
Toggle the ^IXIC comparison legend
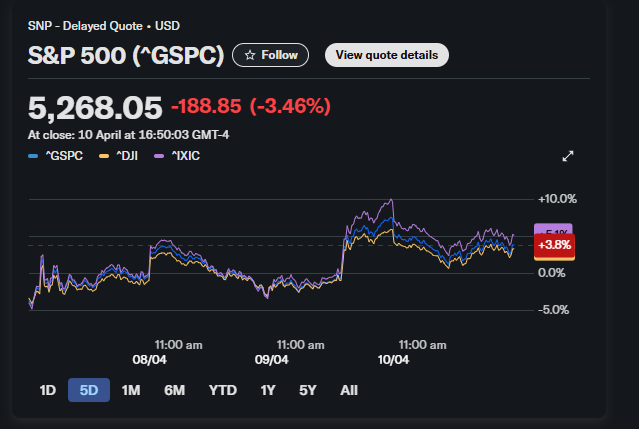[x=186, y=156]
